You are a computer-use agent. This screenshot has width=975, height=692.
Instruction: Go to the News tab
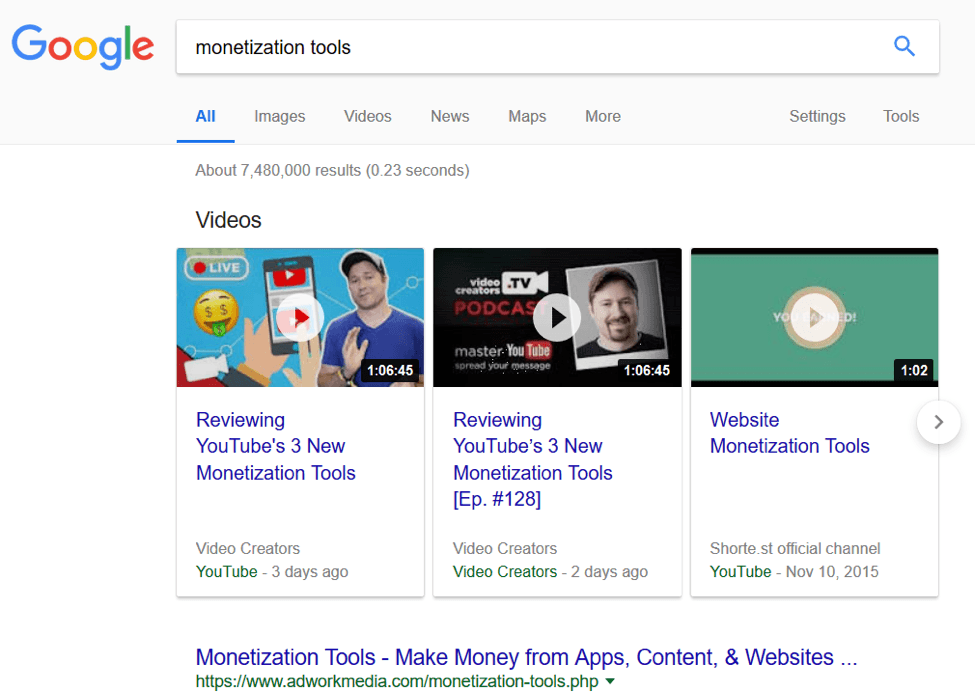click(x=450, y=116)
